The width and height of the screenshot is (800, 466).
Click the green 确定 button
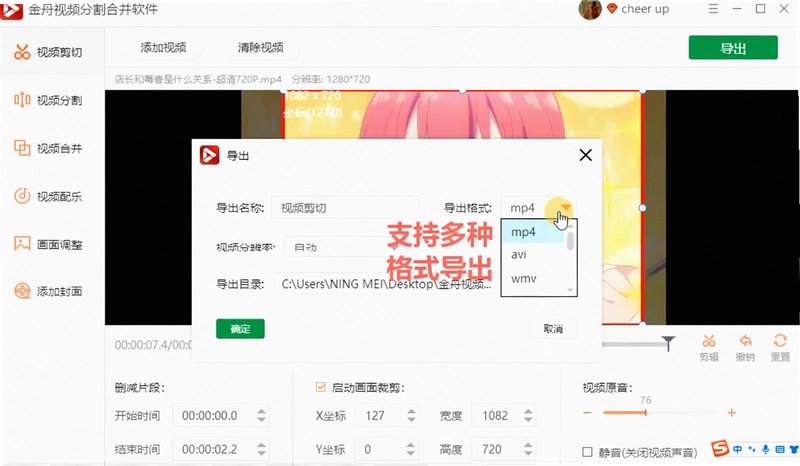pos(240,329)
